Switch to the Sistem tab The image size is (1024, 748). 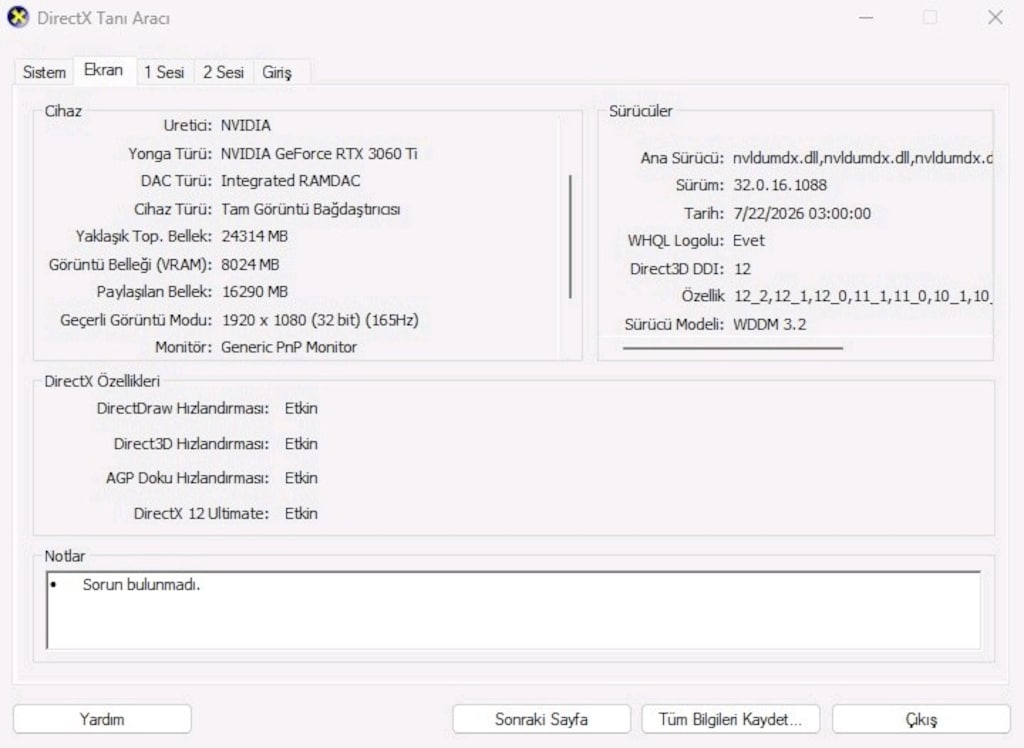[44, 72]
